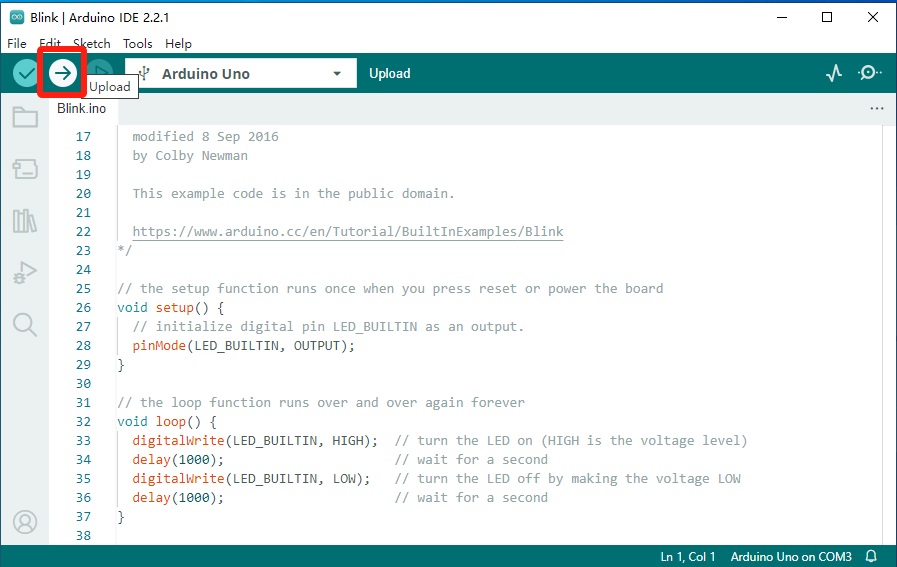Viewport: 897px width, 567px height.
Task: Open the Sketch menu
Action: pyautogui.click(x=92, y=43)
